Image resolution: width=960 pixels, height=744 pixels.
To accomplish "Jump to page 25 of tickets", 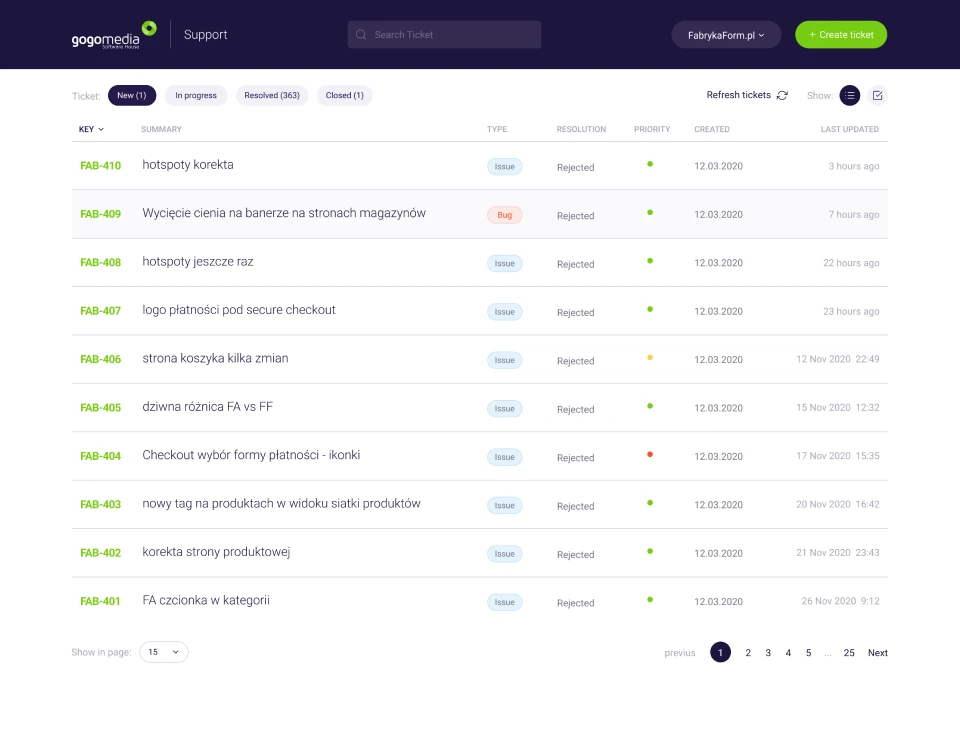I will [849, 653].
